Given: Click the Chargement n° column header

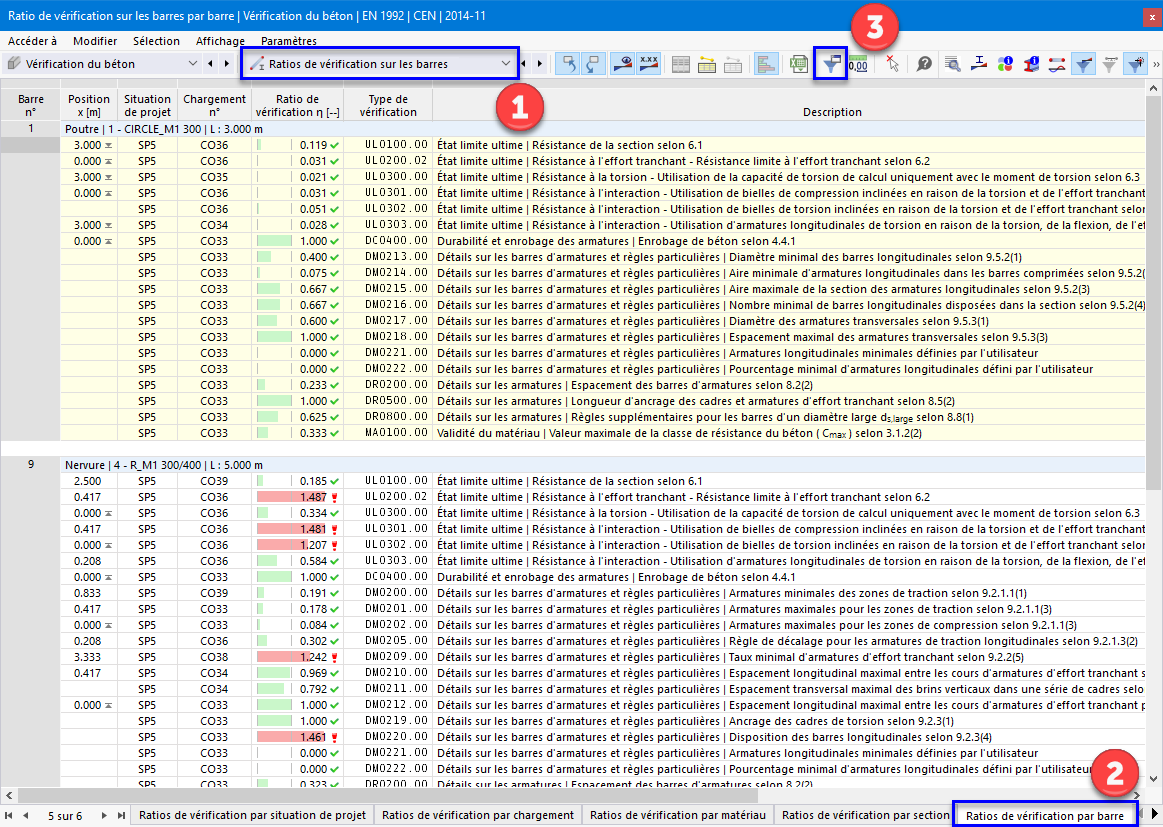Looking at the screenshot, I should tap(214, 105).
